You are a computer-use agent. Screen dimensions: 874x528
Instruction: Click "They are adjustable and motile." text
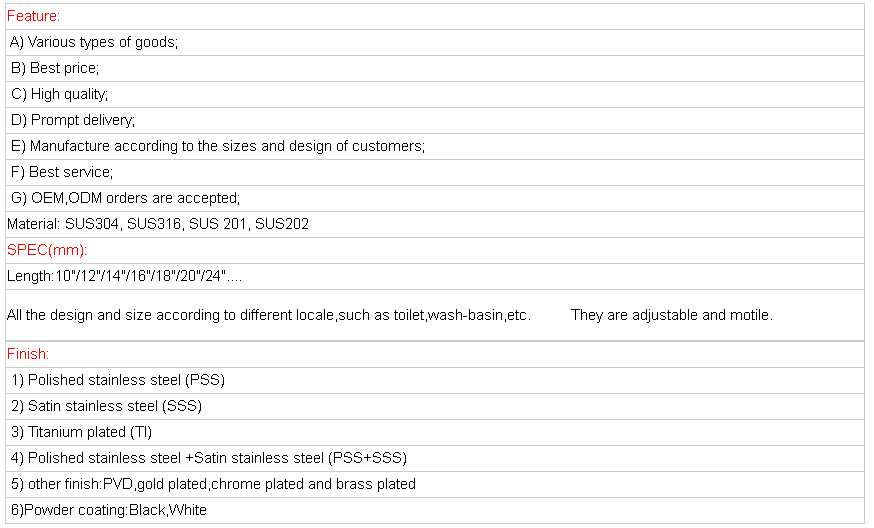coord(671,315)
